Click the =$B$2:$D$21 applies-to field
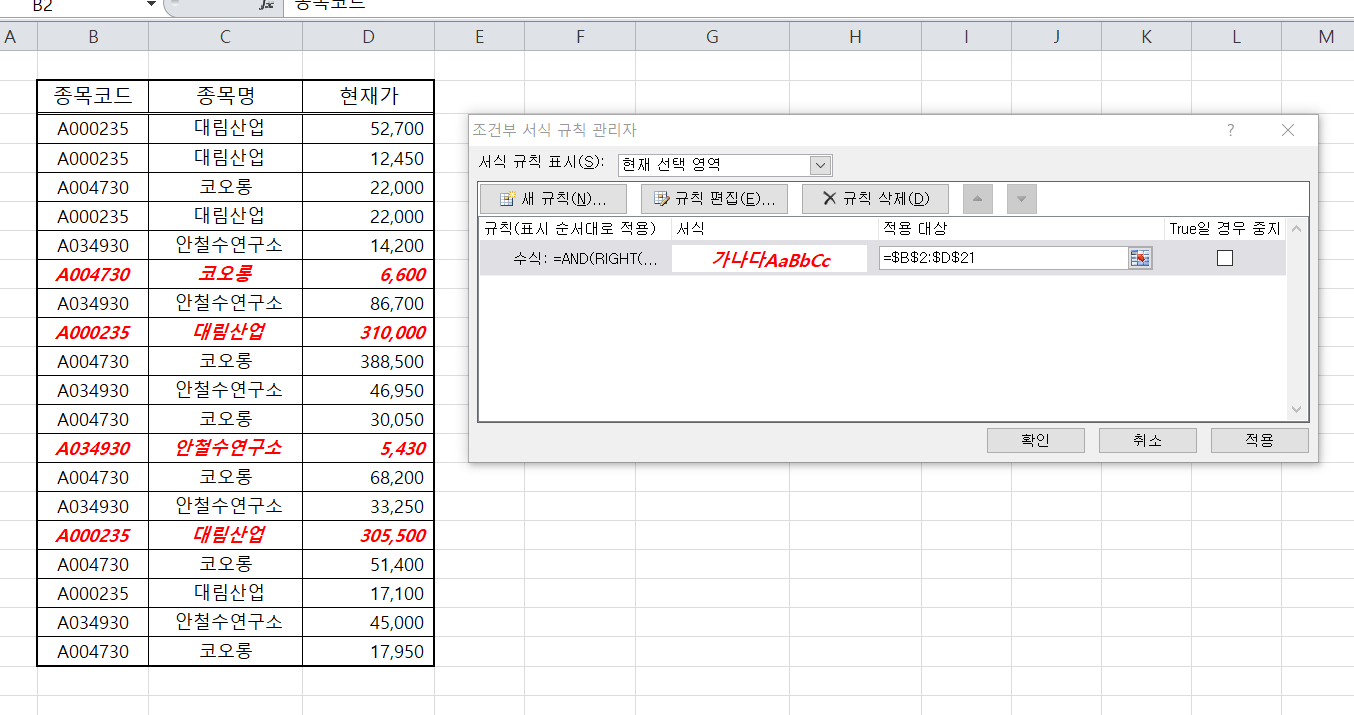 [1002, 259]
